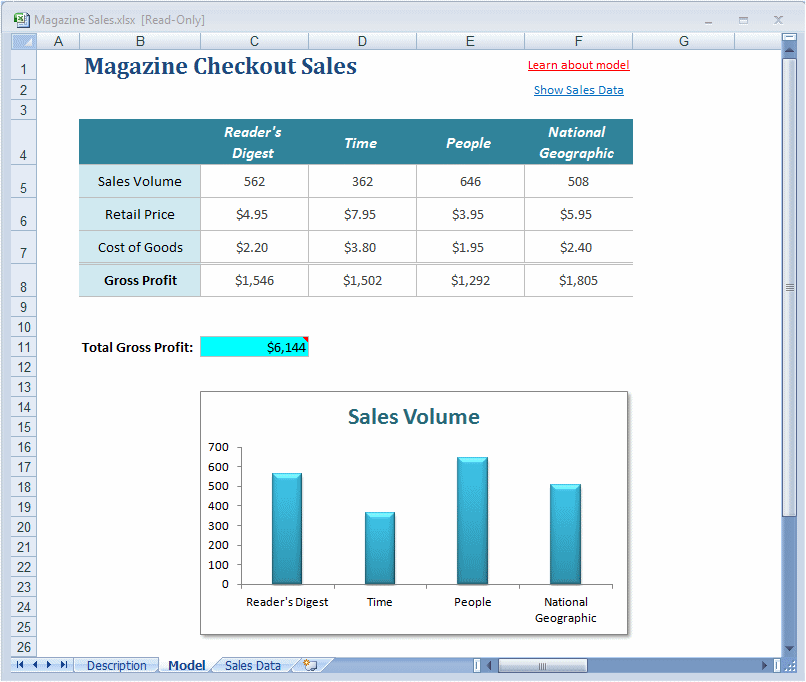Click the red comment indicator on Total Gross Profit cell
Viewport: 806px width, 682px height.
pyautogui.click(x=306, y=339)
